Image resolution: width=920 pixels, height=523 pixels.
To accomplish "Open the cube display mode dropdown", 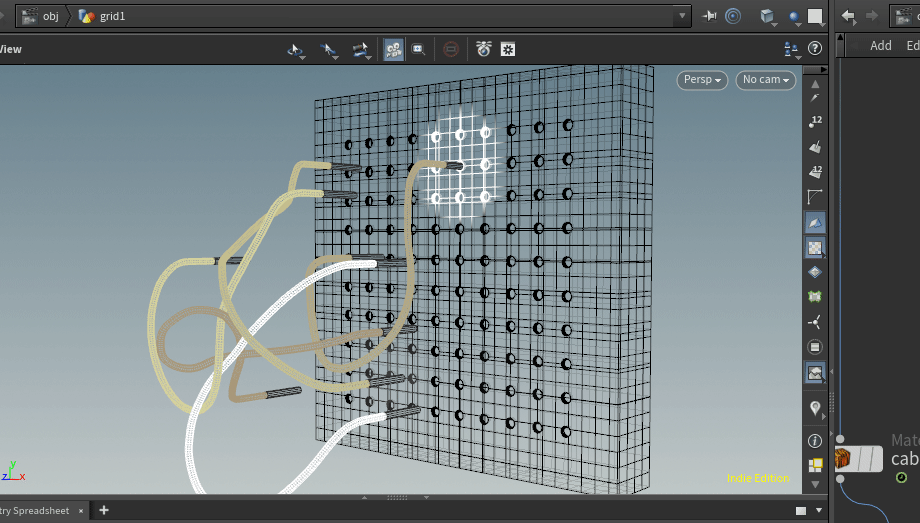I will 768,16.
